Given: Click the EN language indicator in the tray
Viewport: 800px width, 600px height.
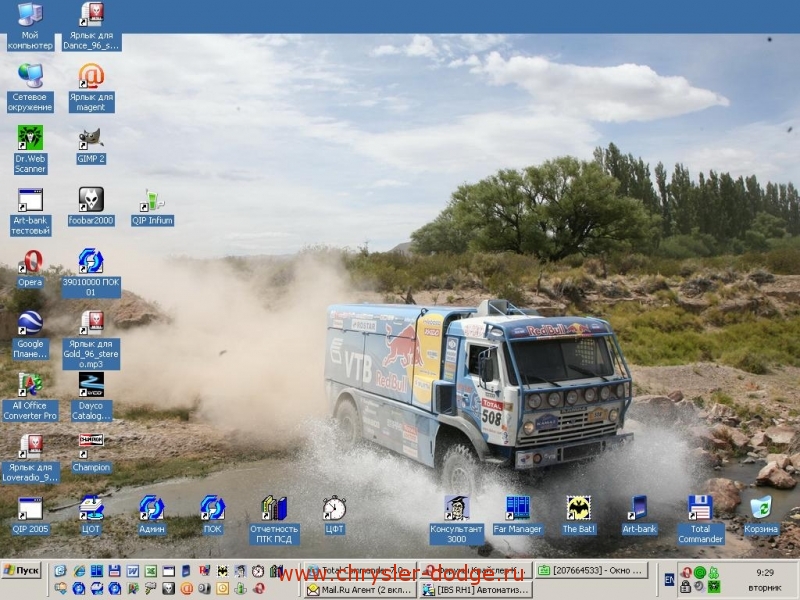Looking at the screenshot, I should click(669, 580).
